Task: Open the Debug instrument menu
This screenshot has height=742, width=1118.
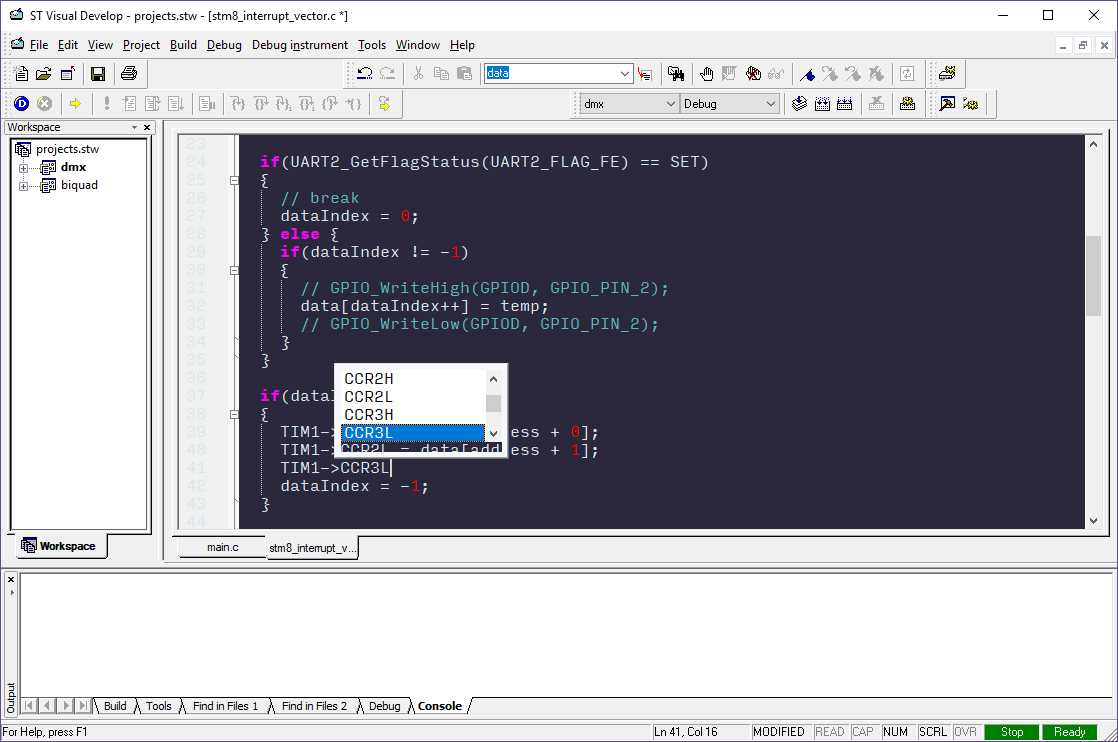Action: tap(299, 45)
